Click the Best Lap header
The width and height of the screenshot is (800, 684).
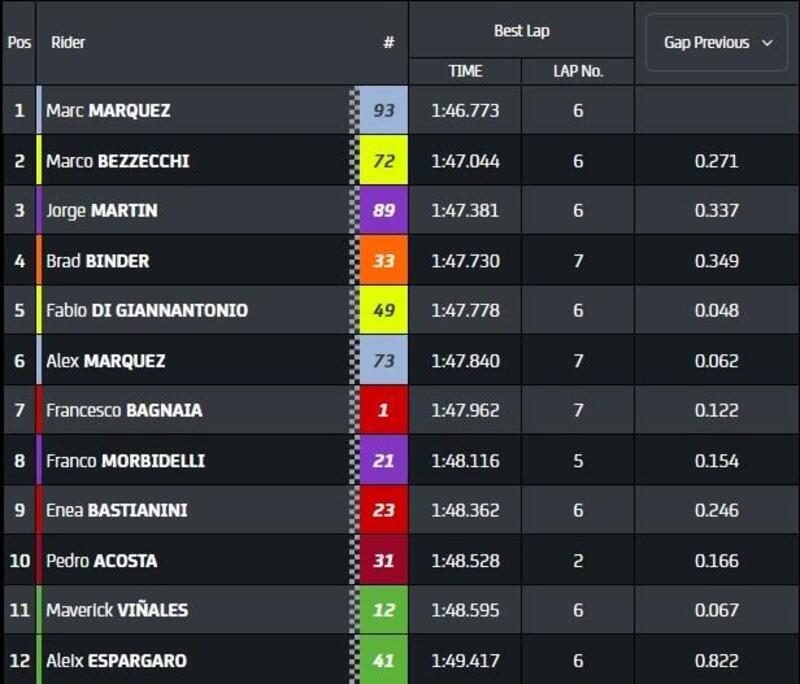[521, 30]
